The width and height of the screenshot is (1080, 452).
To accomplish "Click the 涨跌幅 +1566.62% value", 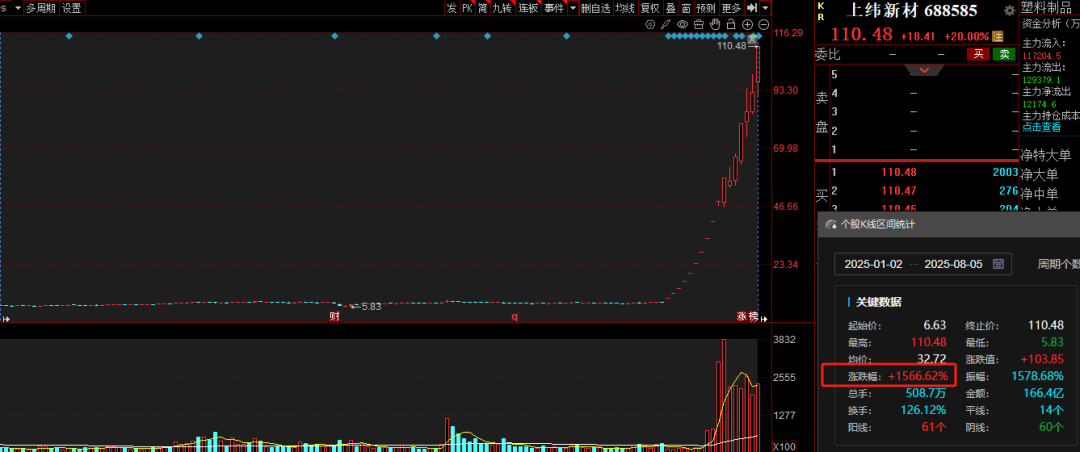I will click(x=920, y=376).
